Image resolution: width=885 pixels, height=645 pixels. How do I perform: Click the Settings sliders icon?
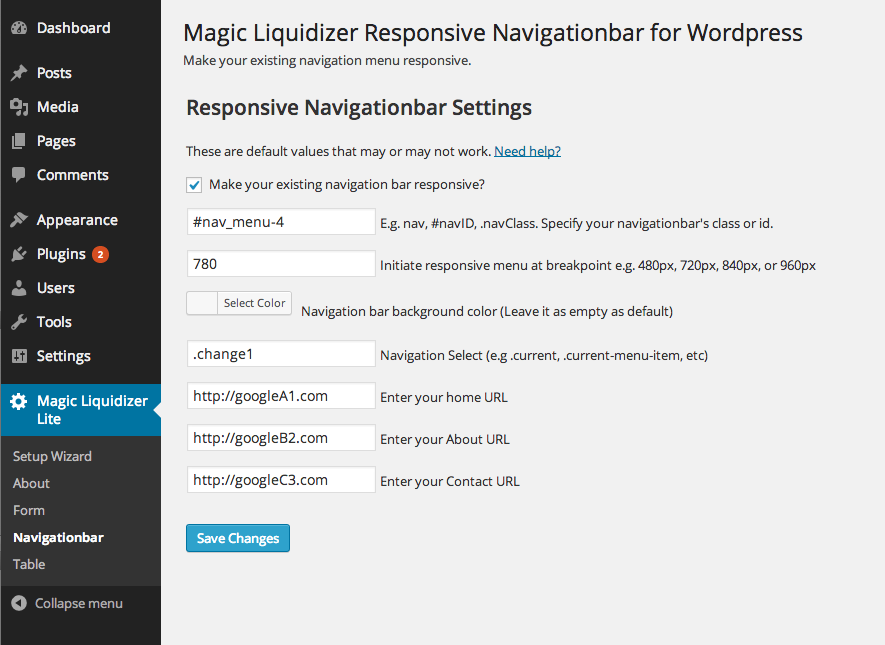tap(19, 356)
